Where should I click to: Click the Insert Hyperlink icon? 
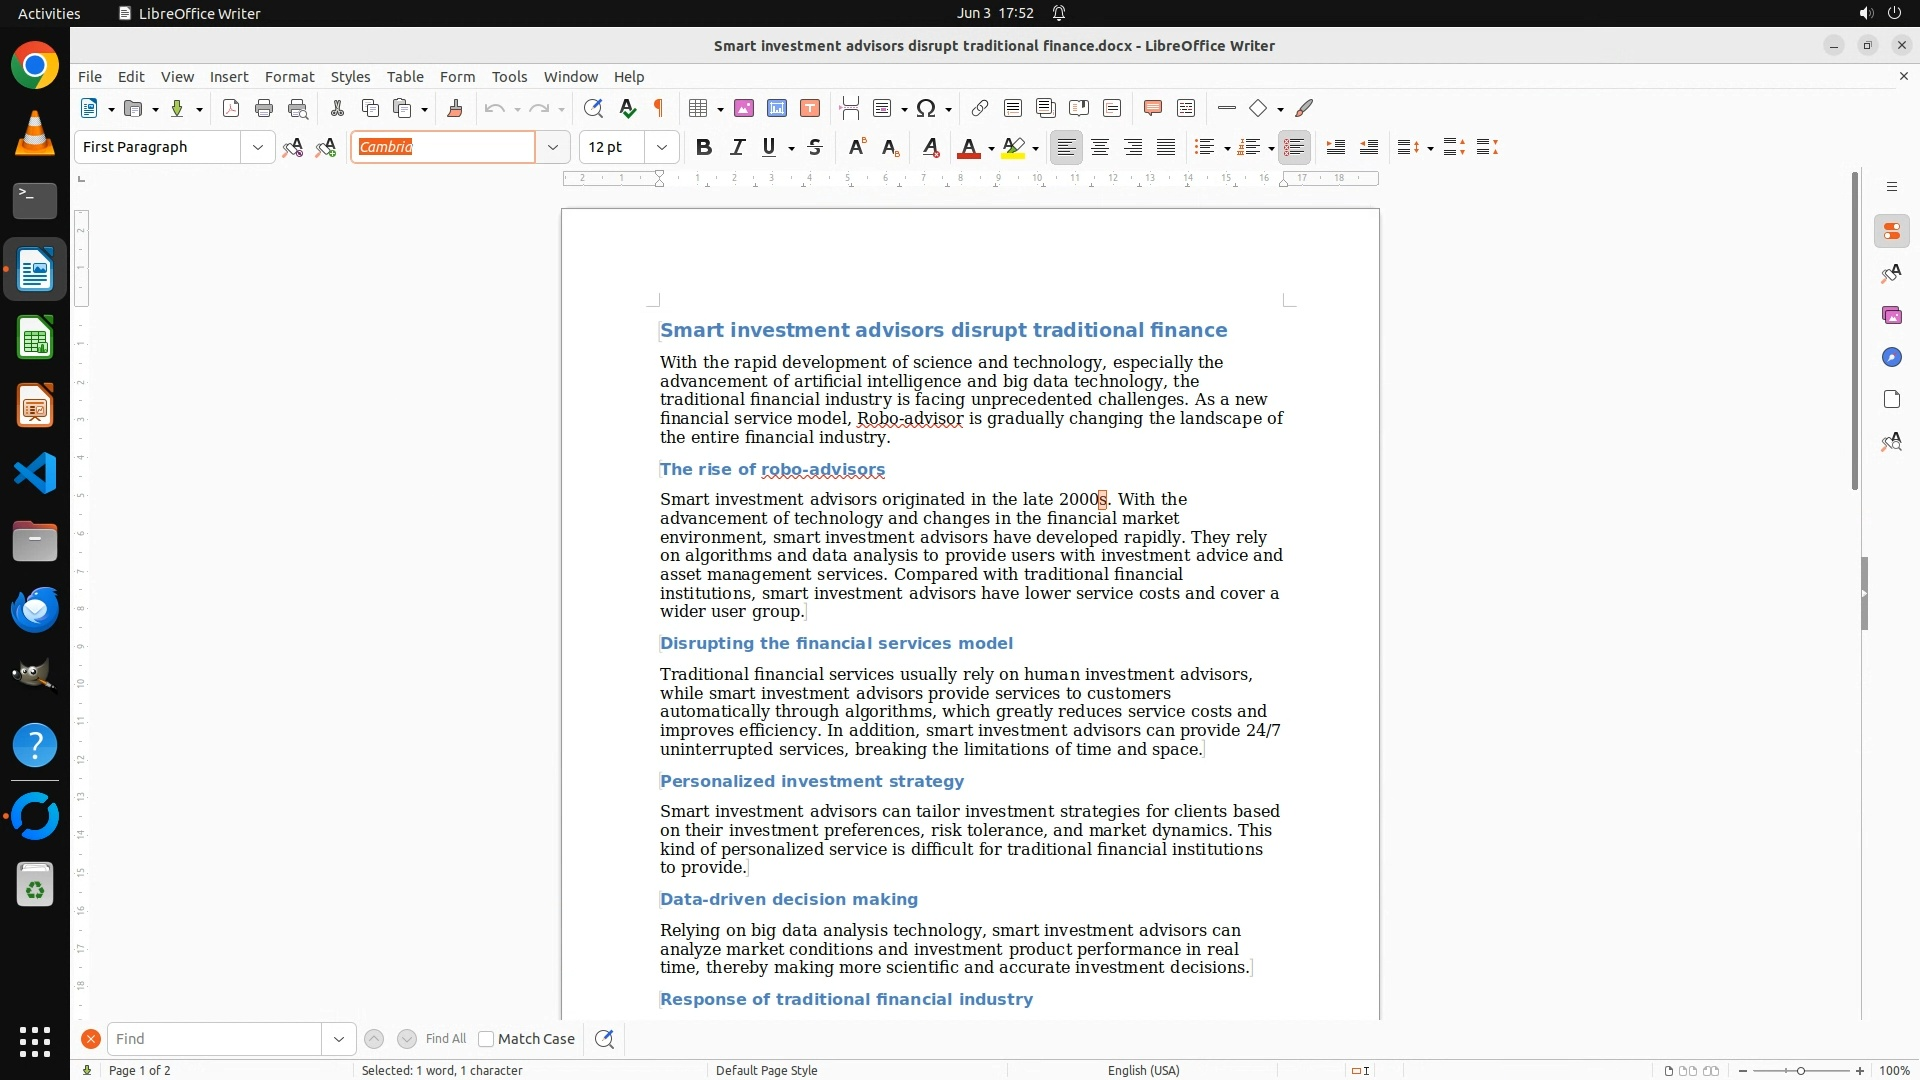click(980, 109)
